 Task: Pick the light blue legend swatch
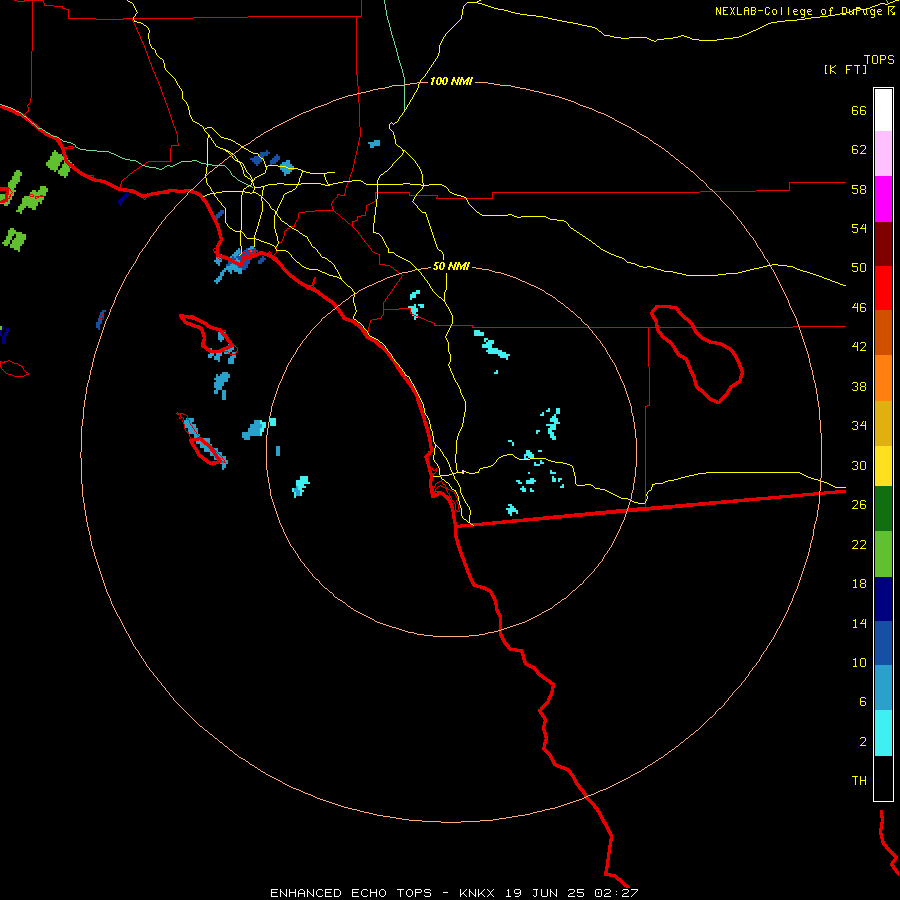tap(883, 687)
